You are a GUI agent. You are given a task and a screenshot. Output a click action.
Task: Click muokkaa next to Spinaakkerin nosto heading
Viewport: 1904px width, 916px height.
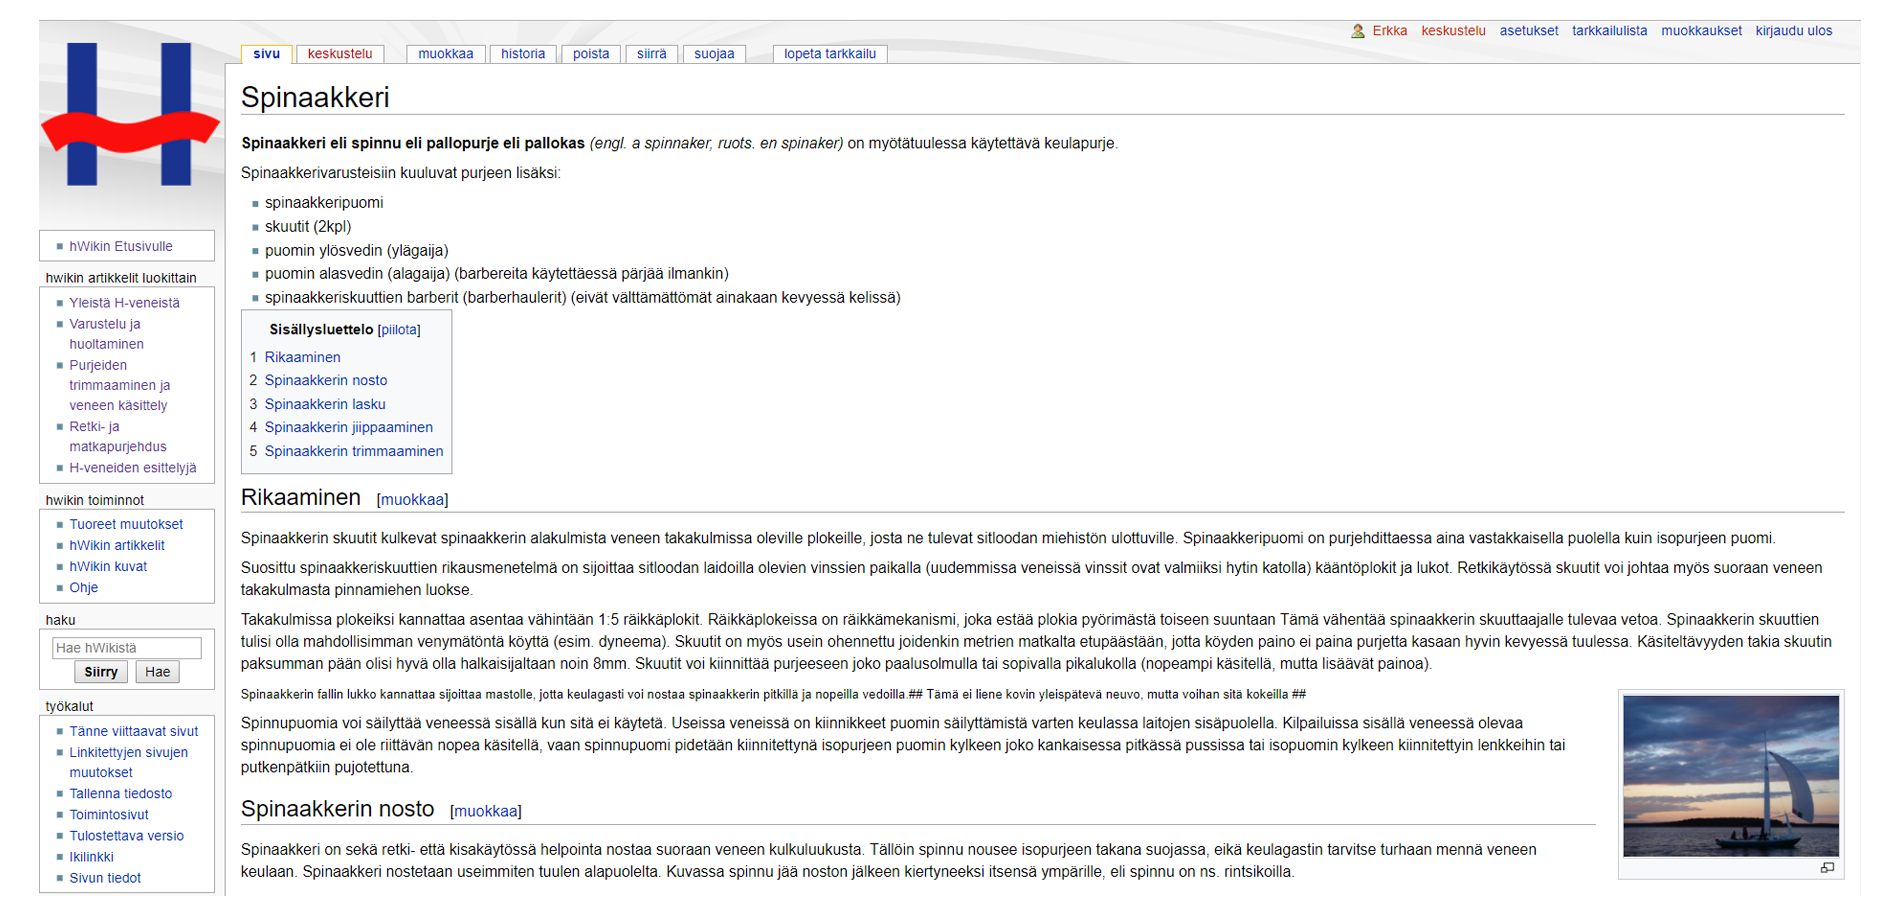point(486,810)
